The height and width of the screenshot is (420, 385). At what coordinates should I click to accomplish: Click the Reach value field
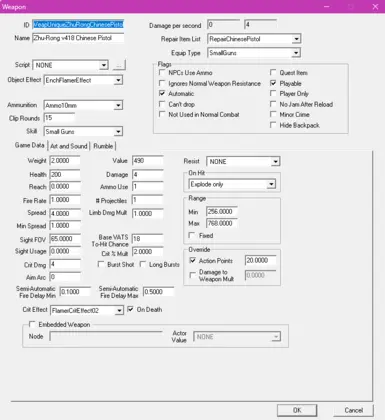click(65, 186)
